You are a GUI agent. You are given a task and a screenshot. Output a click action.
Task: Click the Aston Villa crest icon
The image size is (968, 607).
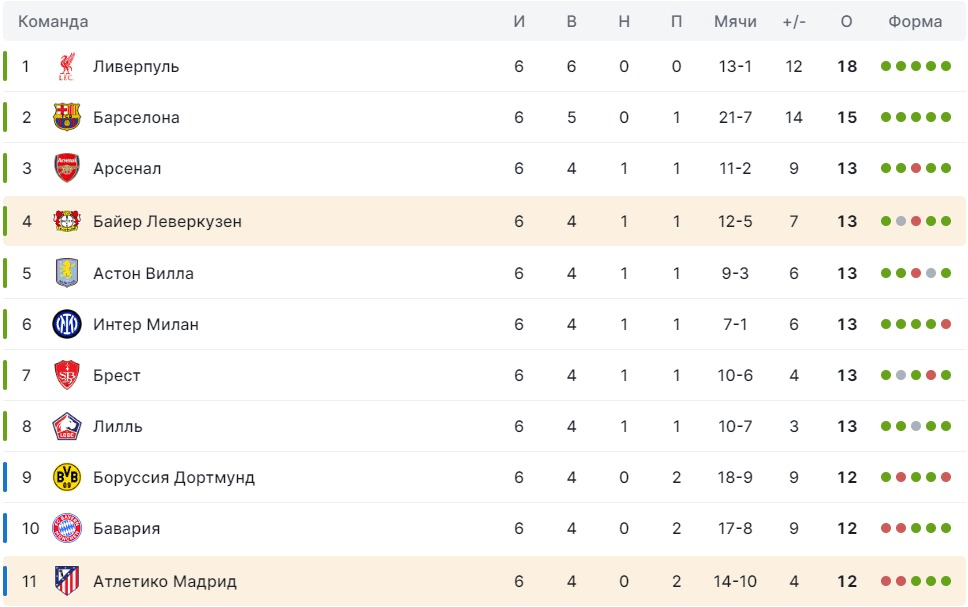click(x=67, y=273)
